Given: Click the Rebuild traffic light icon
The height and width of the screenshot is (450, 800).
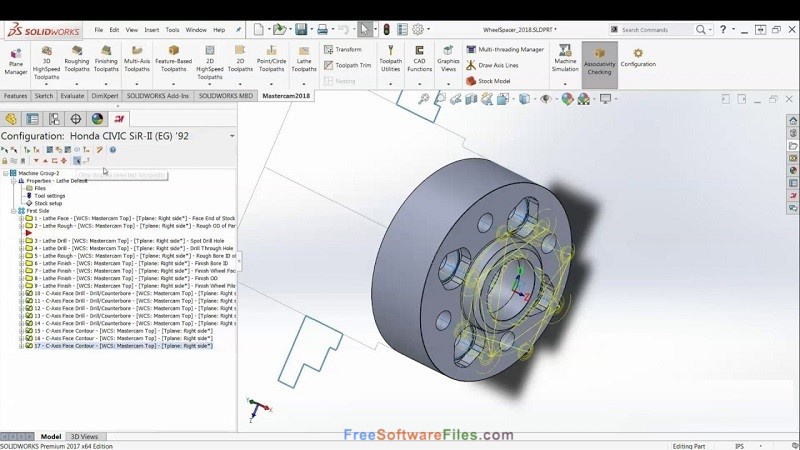Looking at the screenshot, I should tap(387, 30).
